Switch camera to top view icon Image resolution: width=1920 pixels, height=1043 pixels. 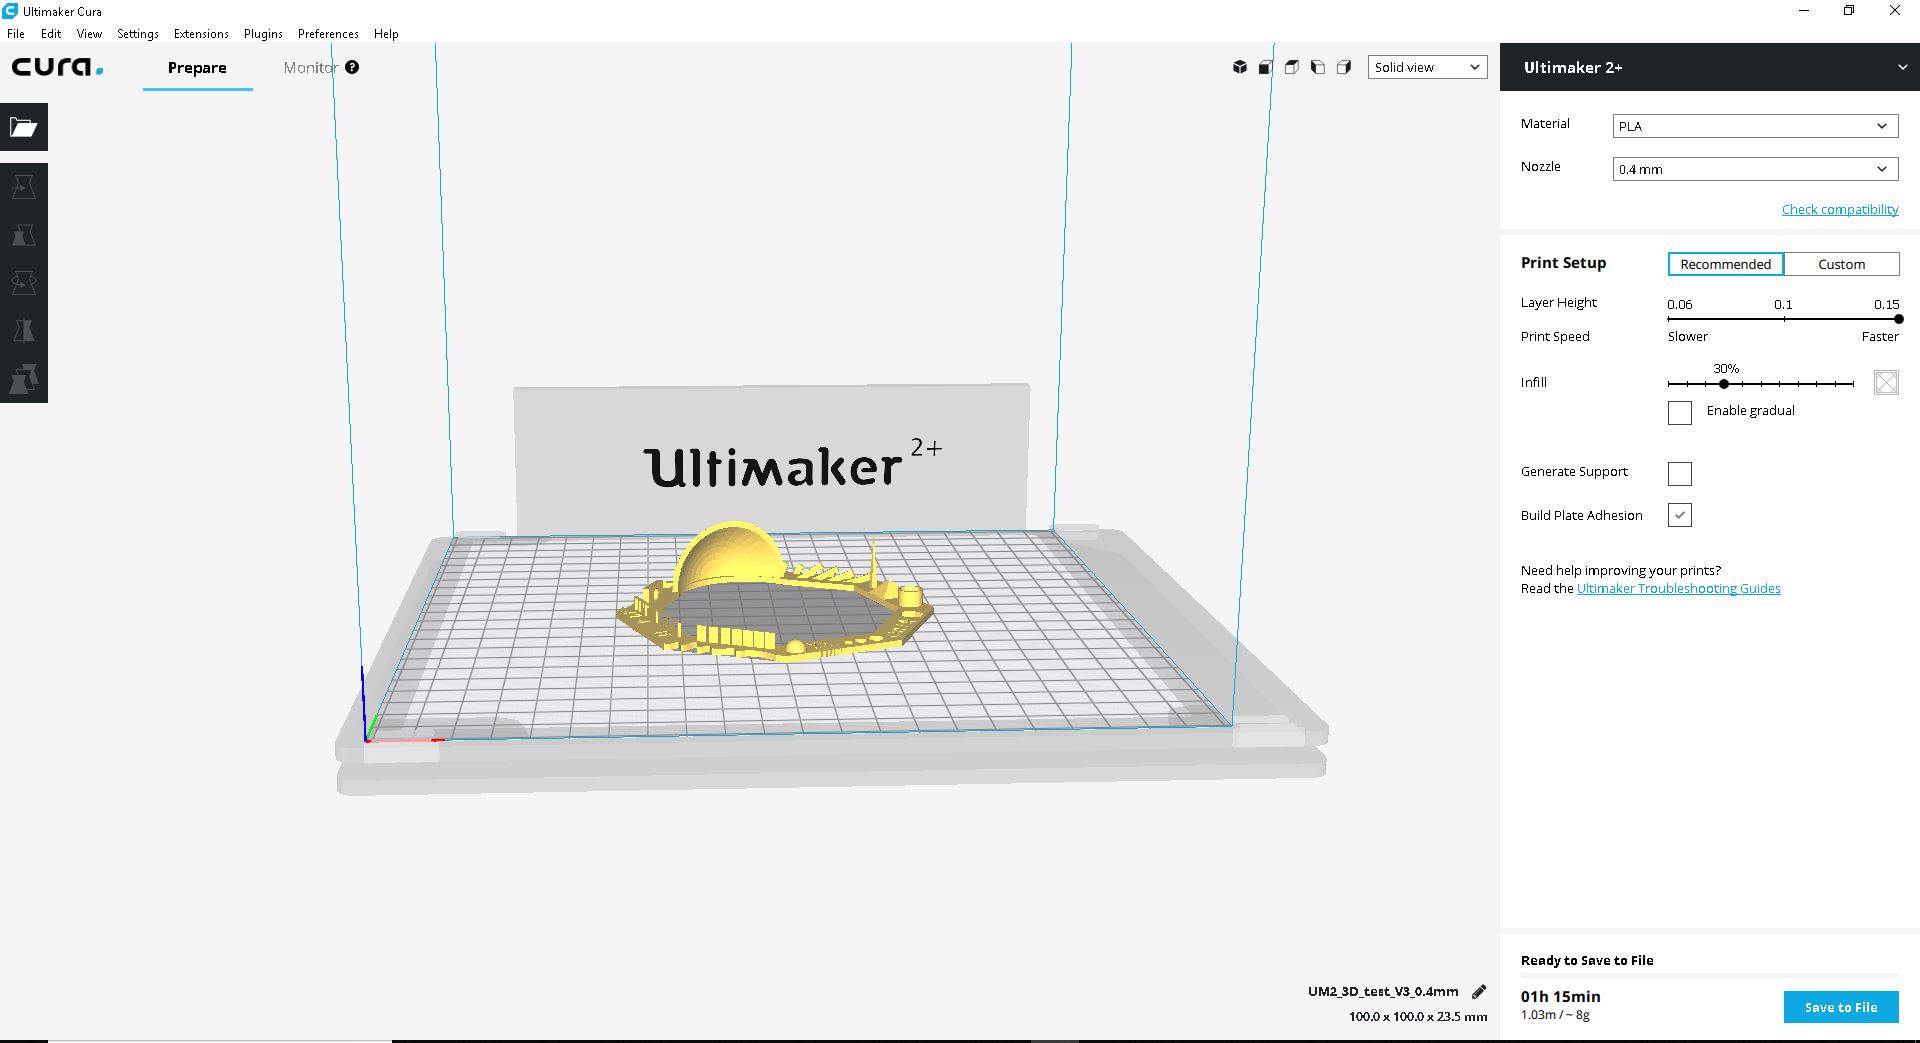pos(1292,67)
